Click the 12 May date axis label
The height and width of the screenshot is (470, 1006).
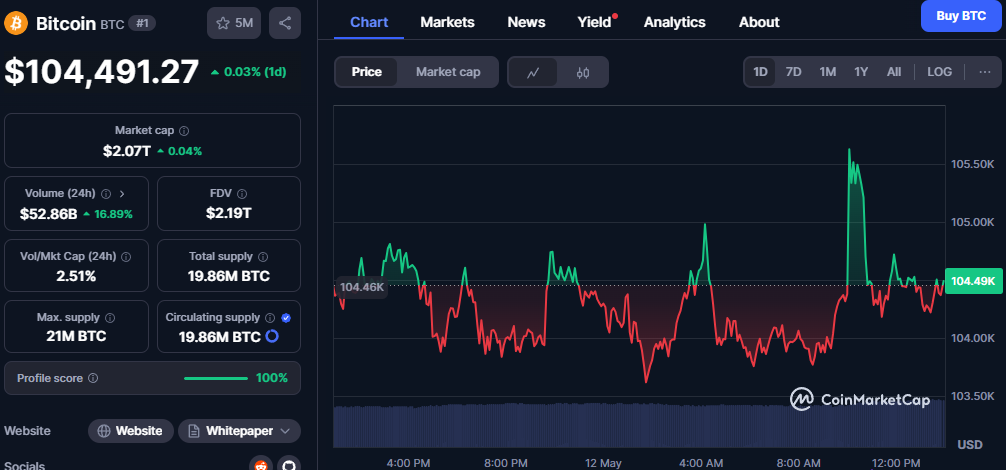[602, 463]
